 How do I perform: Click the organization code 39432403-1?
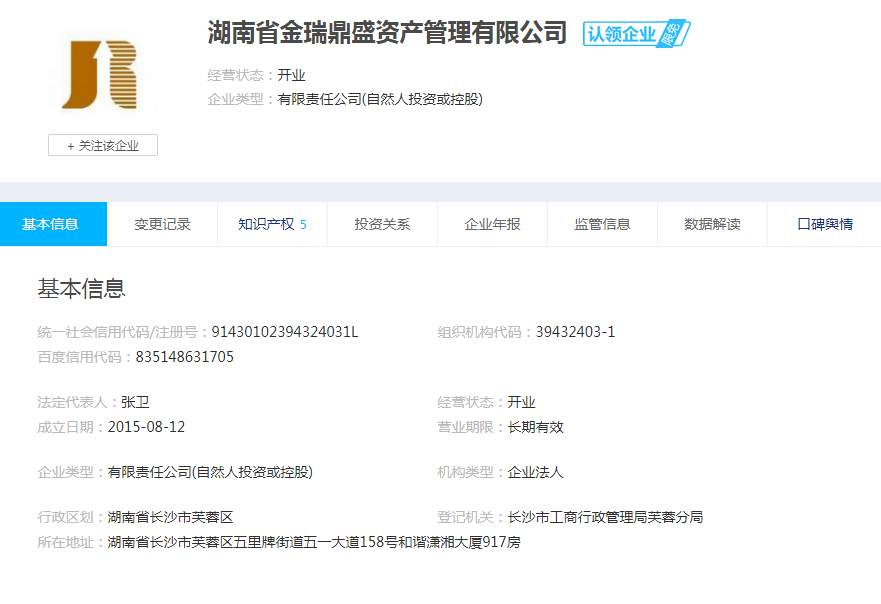point(575,332)
